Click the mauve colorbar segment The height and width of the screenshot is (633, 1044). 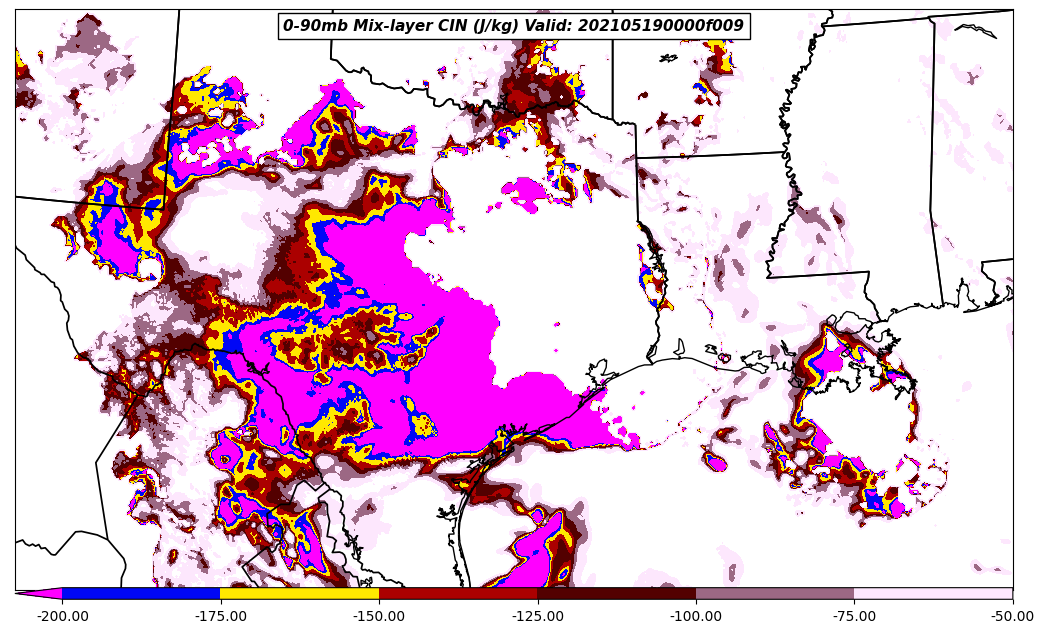tap(775, 594)
